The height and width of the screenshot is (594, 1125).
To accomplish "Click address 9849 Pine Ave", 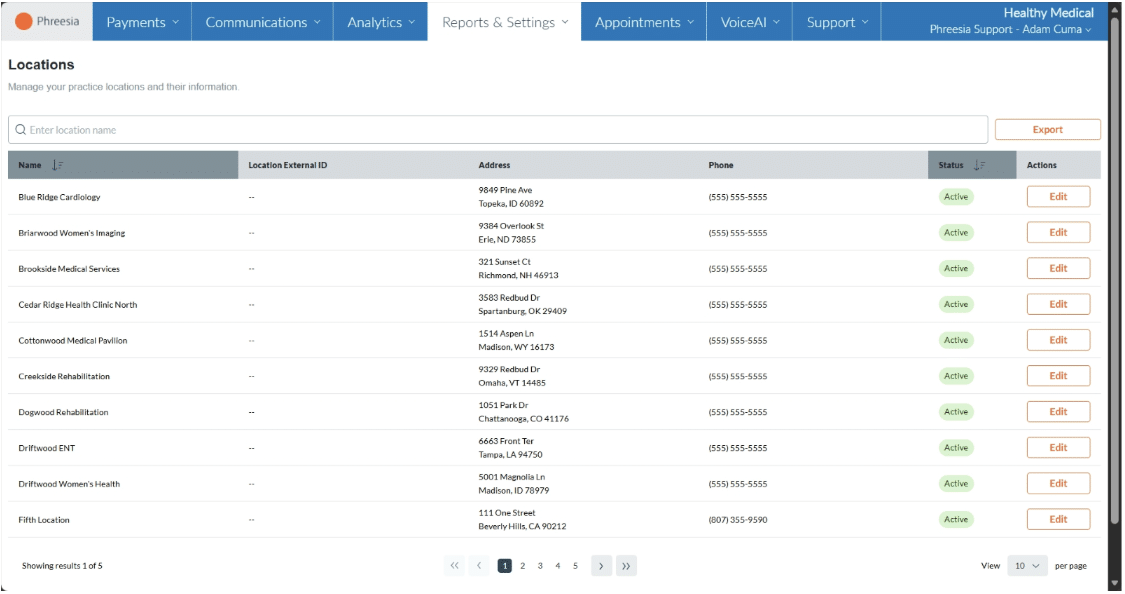I will (x=505, y=190).
